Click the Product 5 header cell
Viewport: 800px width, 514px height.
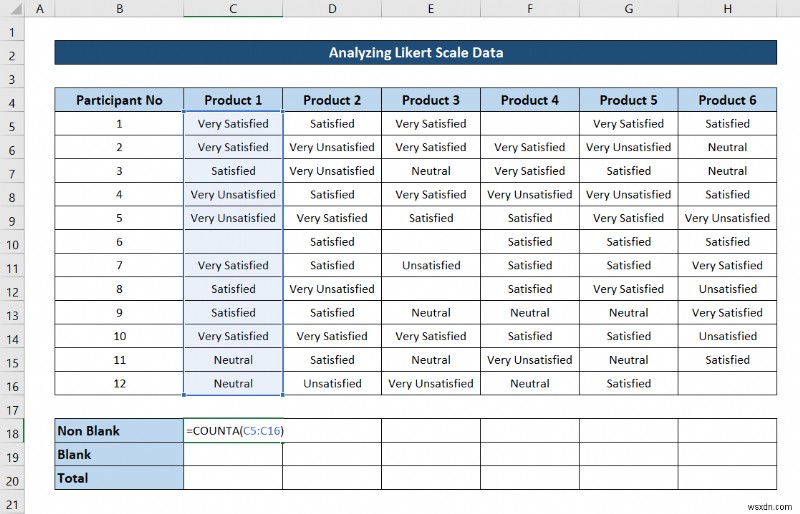pyautogui.click(x=629, y=100)
